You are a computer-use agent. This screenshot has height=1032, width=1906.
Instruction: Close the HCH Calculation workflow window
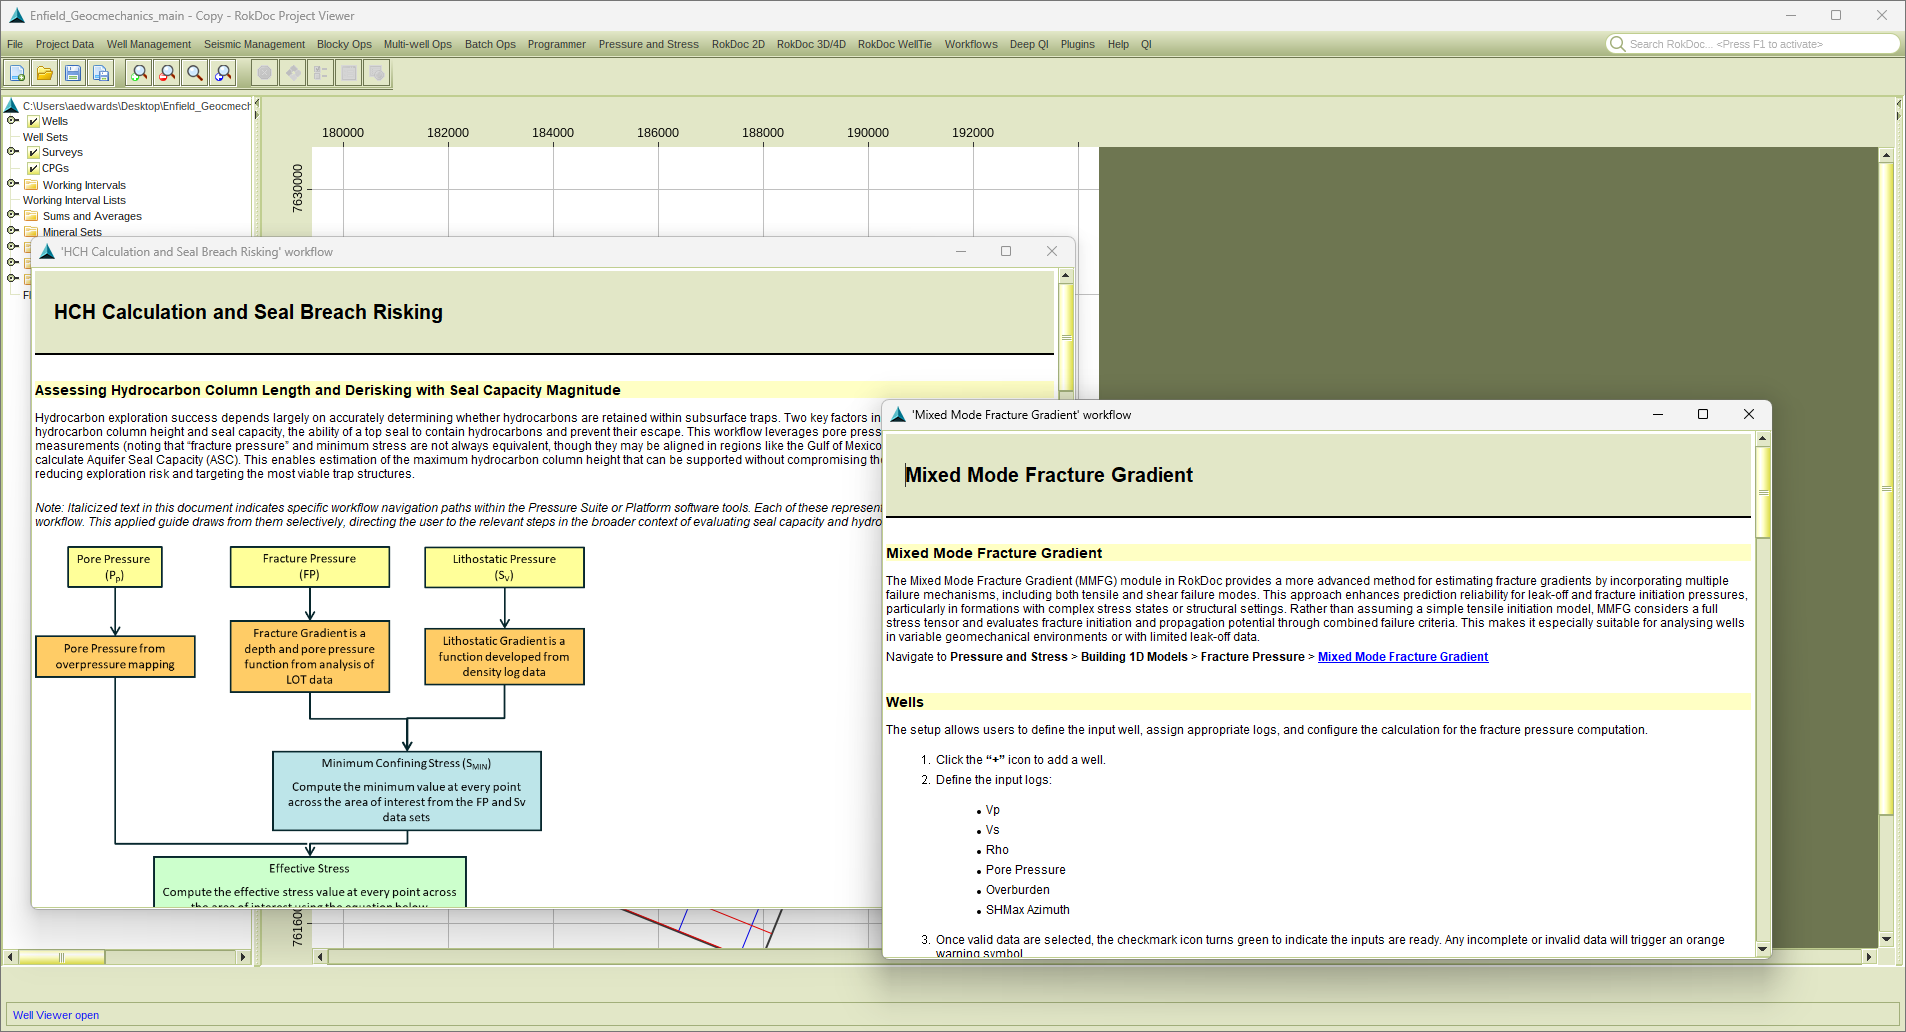pyautogui.click(x=1052, y=251)
